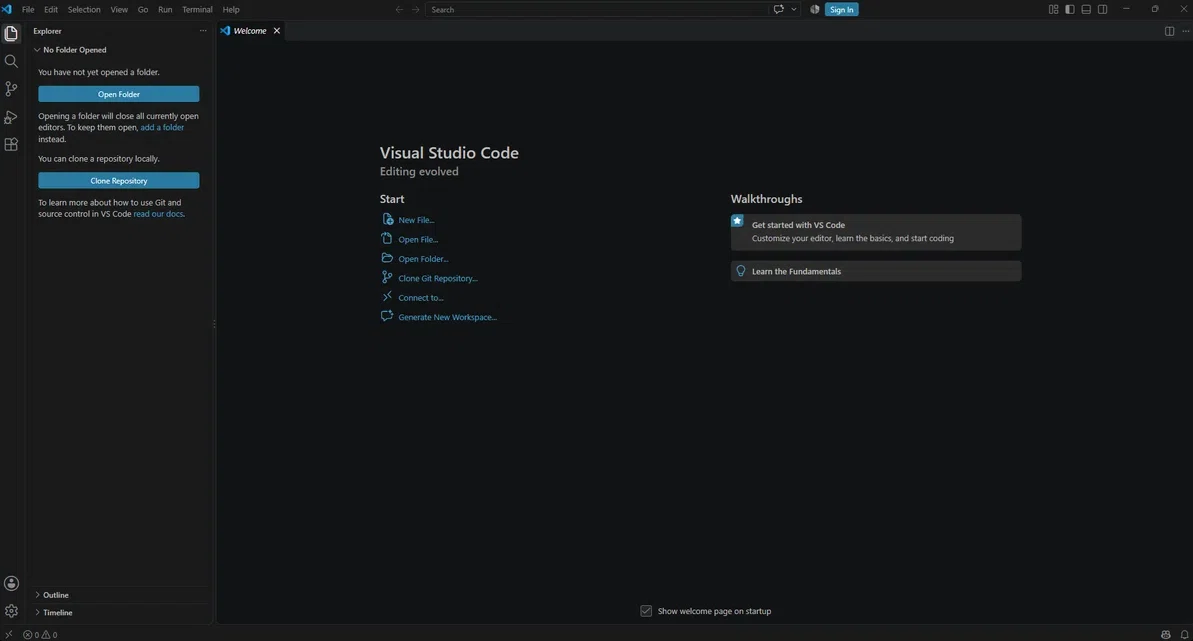Click the Sign In button
The width and height of the screenshot is (1193, 641).
841,10
